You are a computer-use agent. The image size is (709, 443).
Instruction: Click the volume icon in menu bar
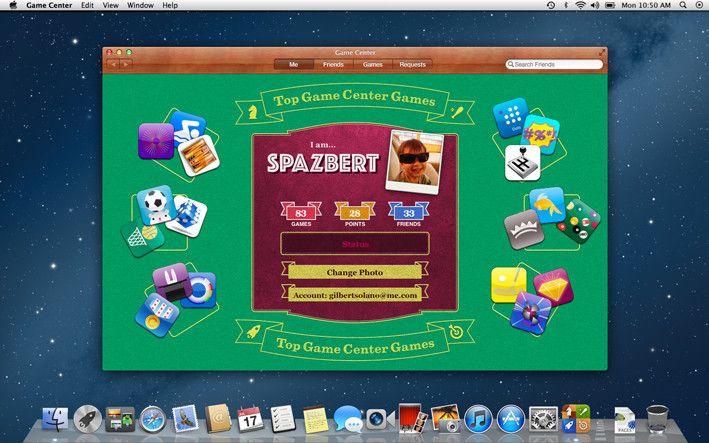tap(595, 5)
